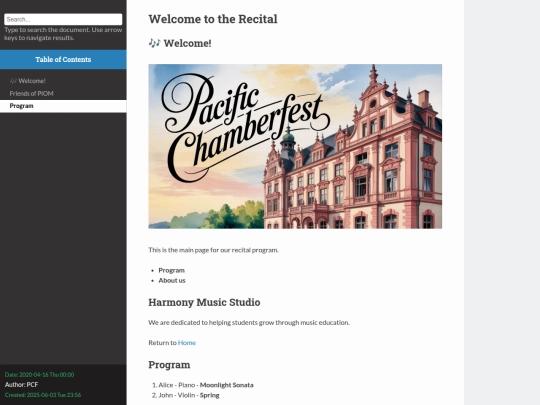Click the Date line in sidebar footer
This screenshot has width=540, height=405.
coord(40,375)
